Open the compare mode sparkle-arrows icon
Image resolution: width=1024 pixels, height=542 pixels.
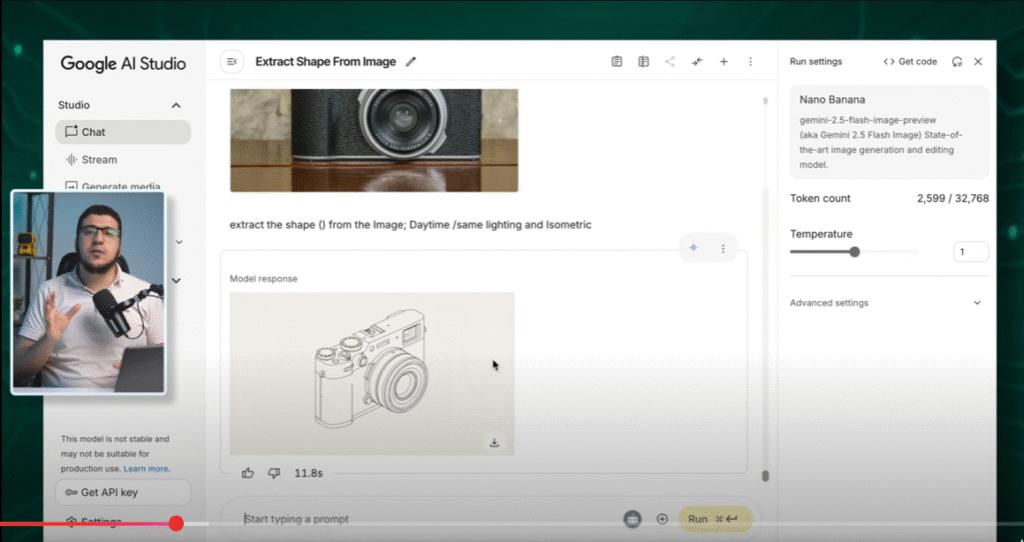click(697, 62)
